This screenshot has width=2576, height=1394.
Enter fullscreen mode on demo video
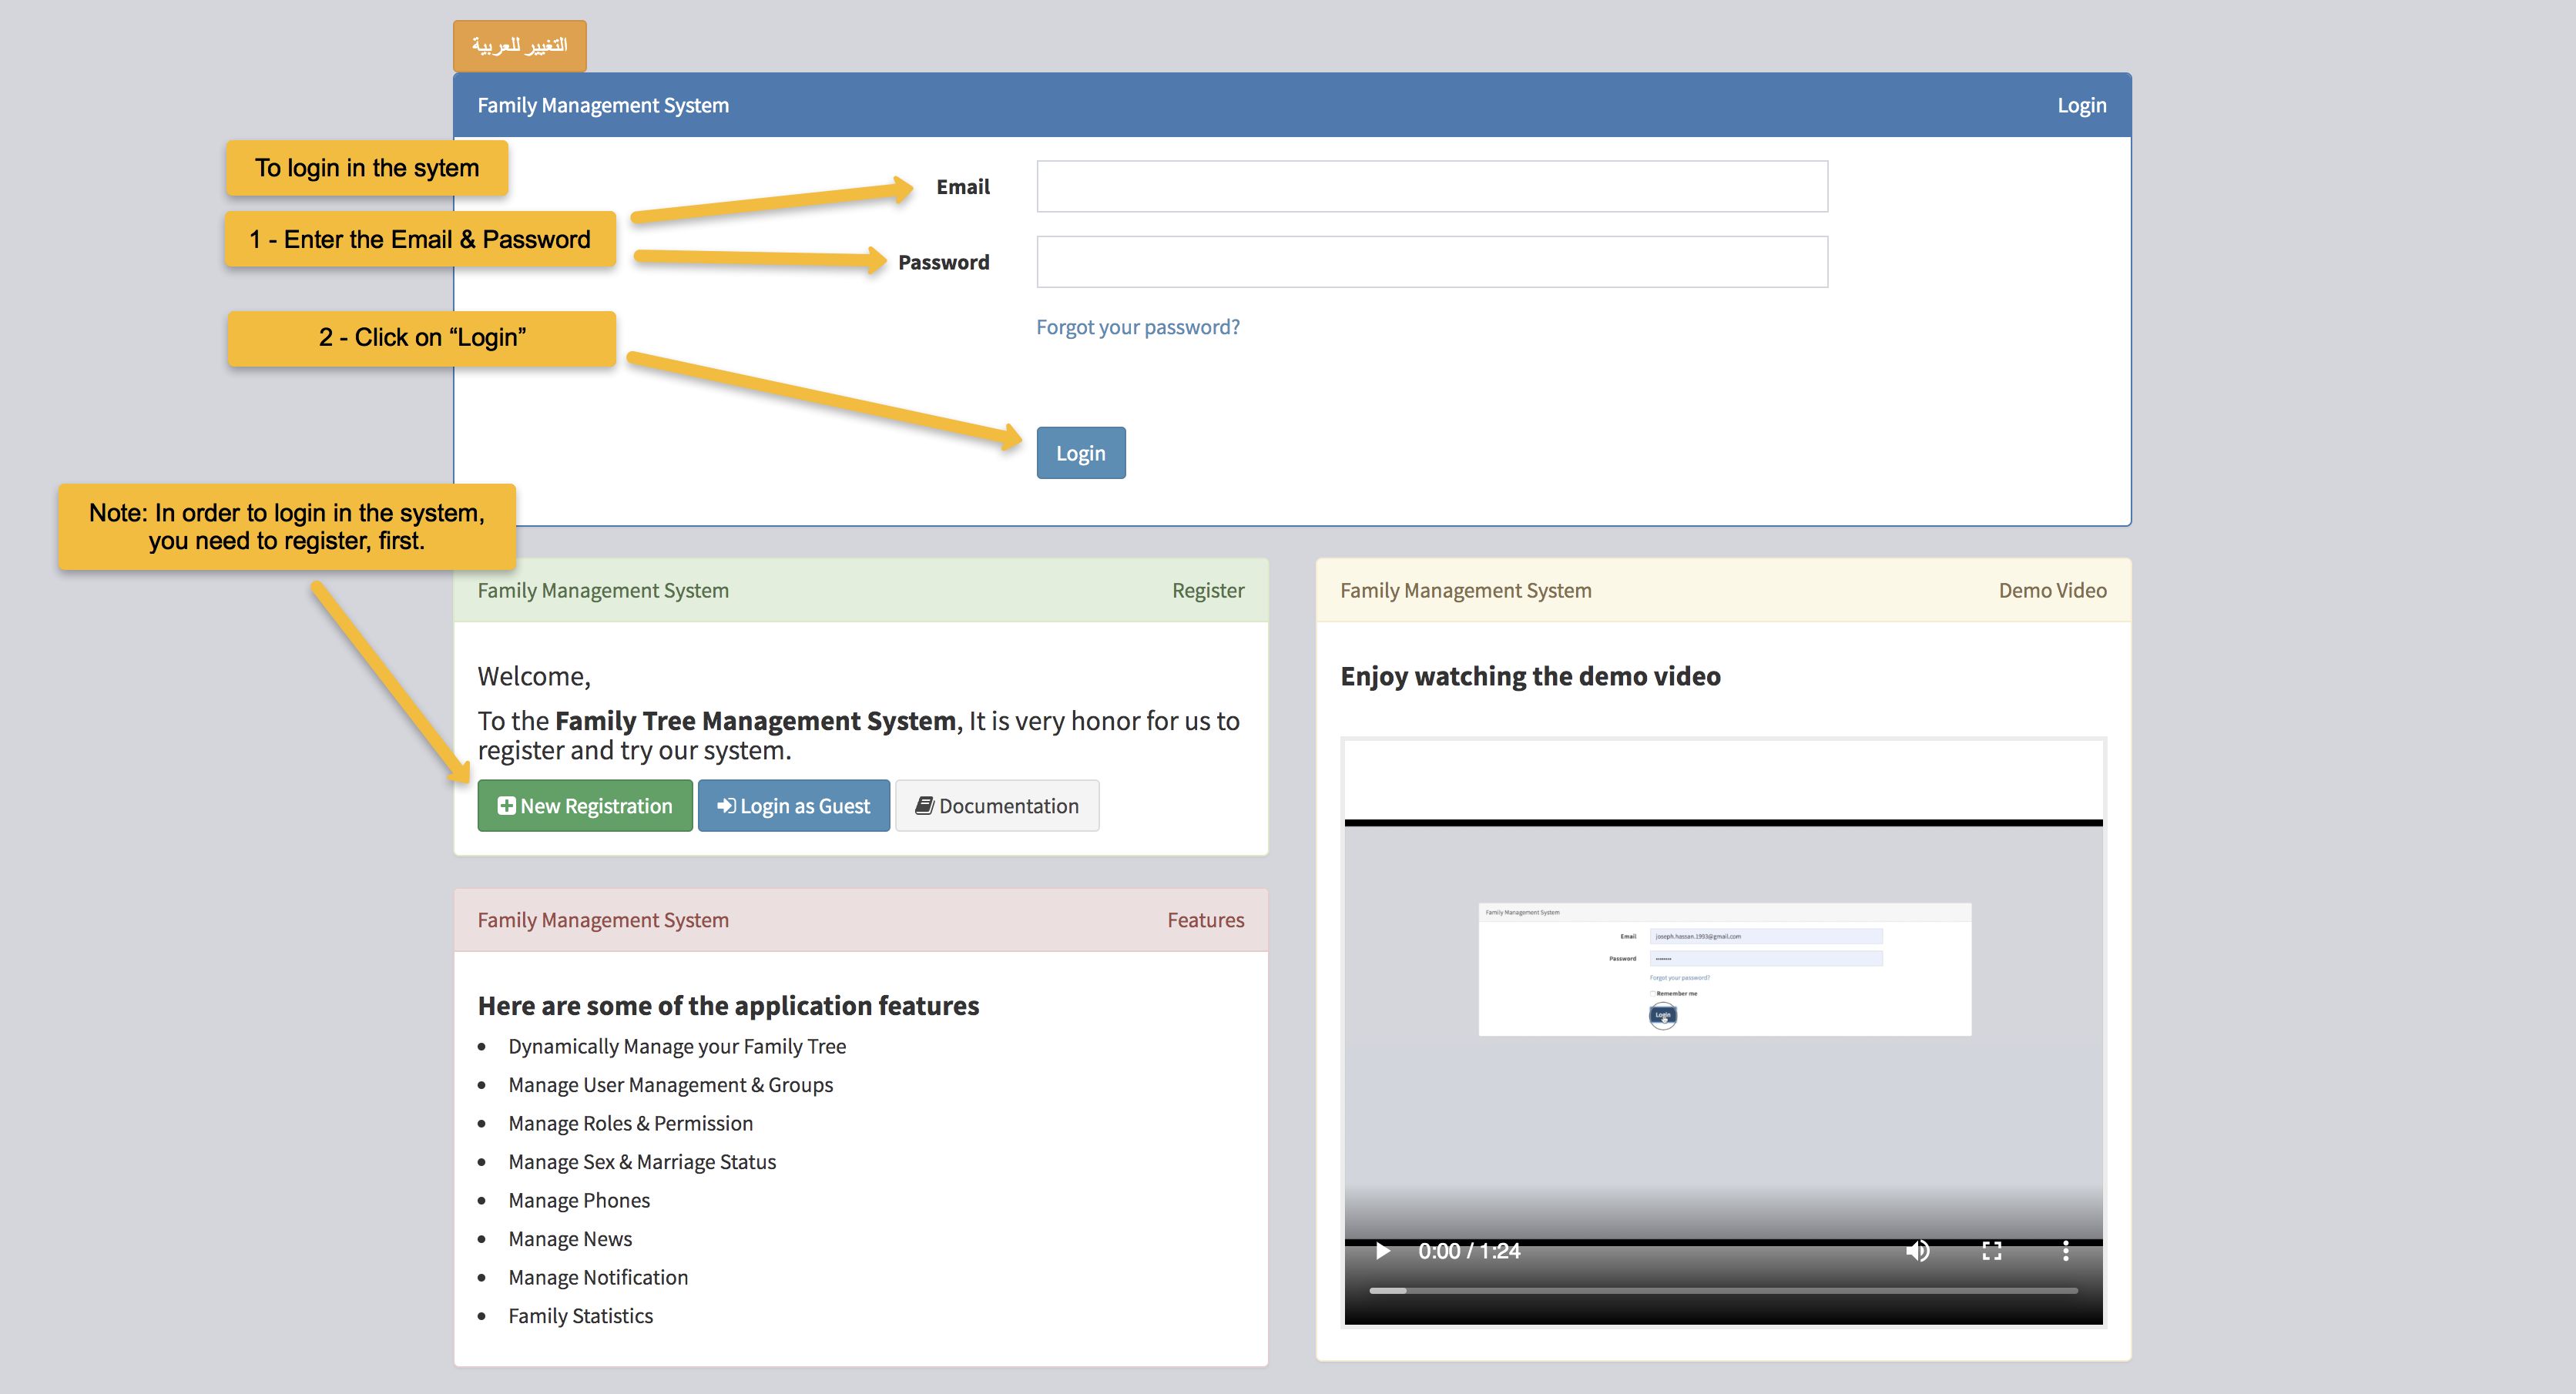tap(1991, 1251)
